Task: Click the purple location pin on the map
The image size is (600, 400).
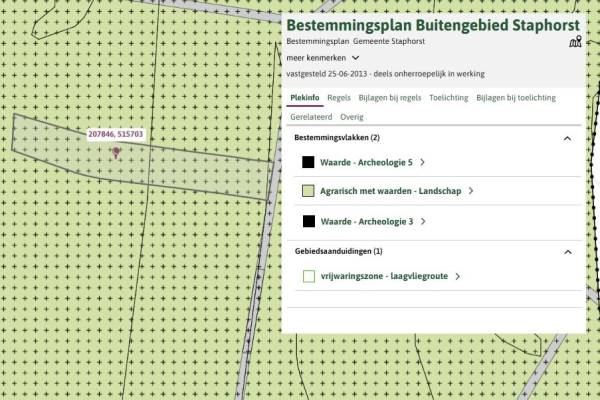Action: [116, 152]
